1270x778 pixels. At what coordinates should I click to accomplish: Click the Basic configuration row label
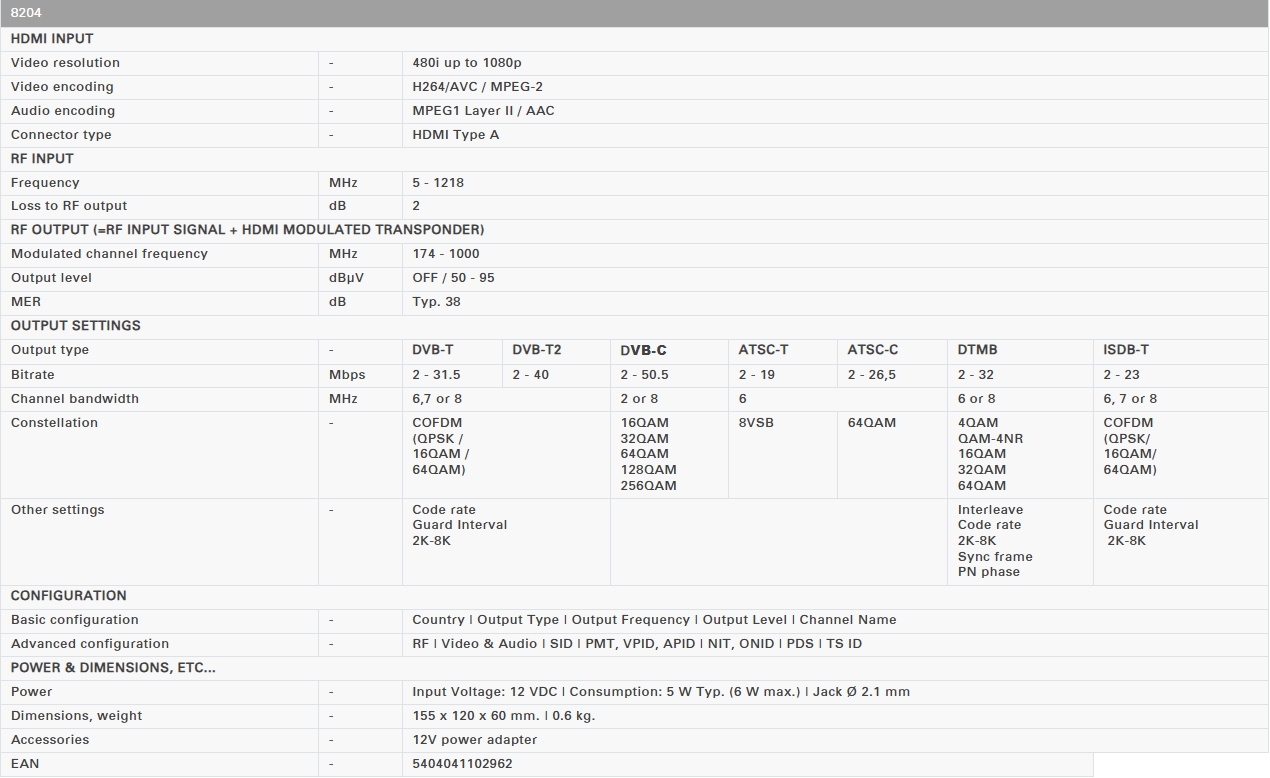tap(75, 620)
